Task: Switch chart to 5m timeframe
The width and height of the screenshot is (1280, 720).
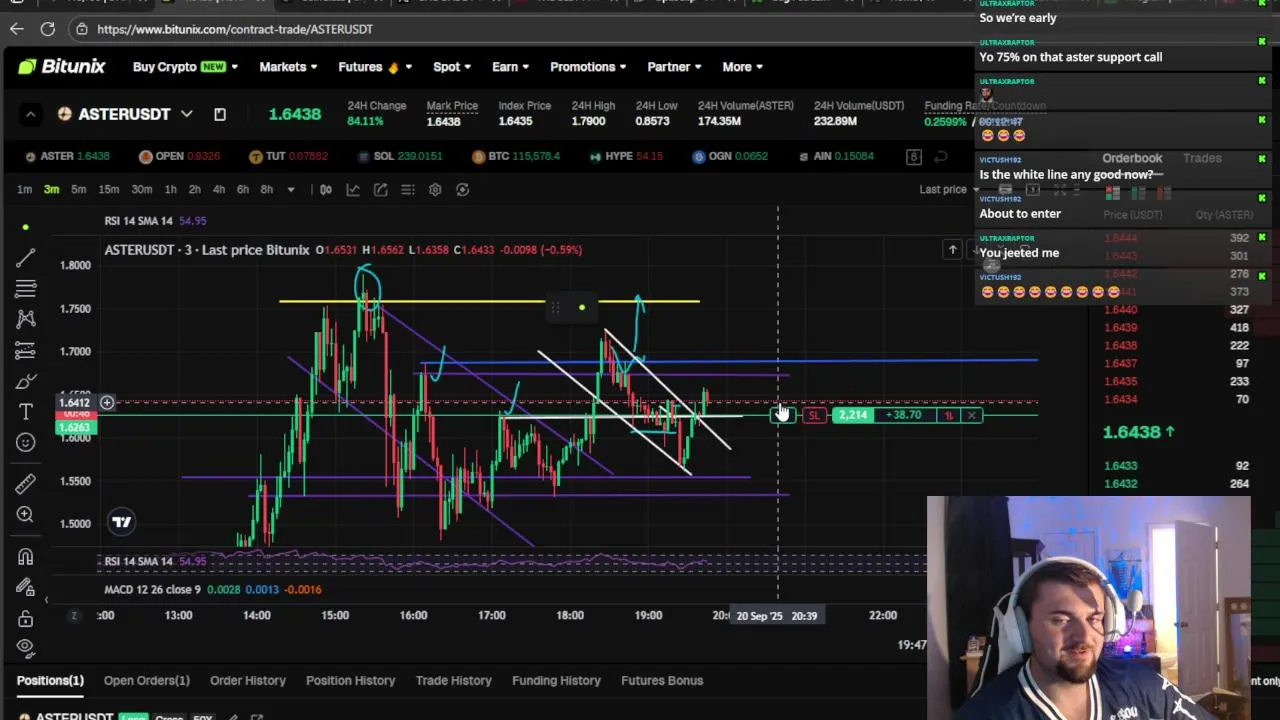Action: [x=78, y=189]
